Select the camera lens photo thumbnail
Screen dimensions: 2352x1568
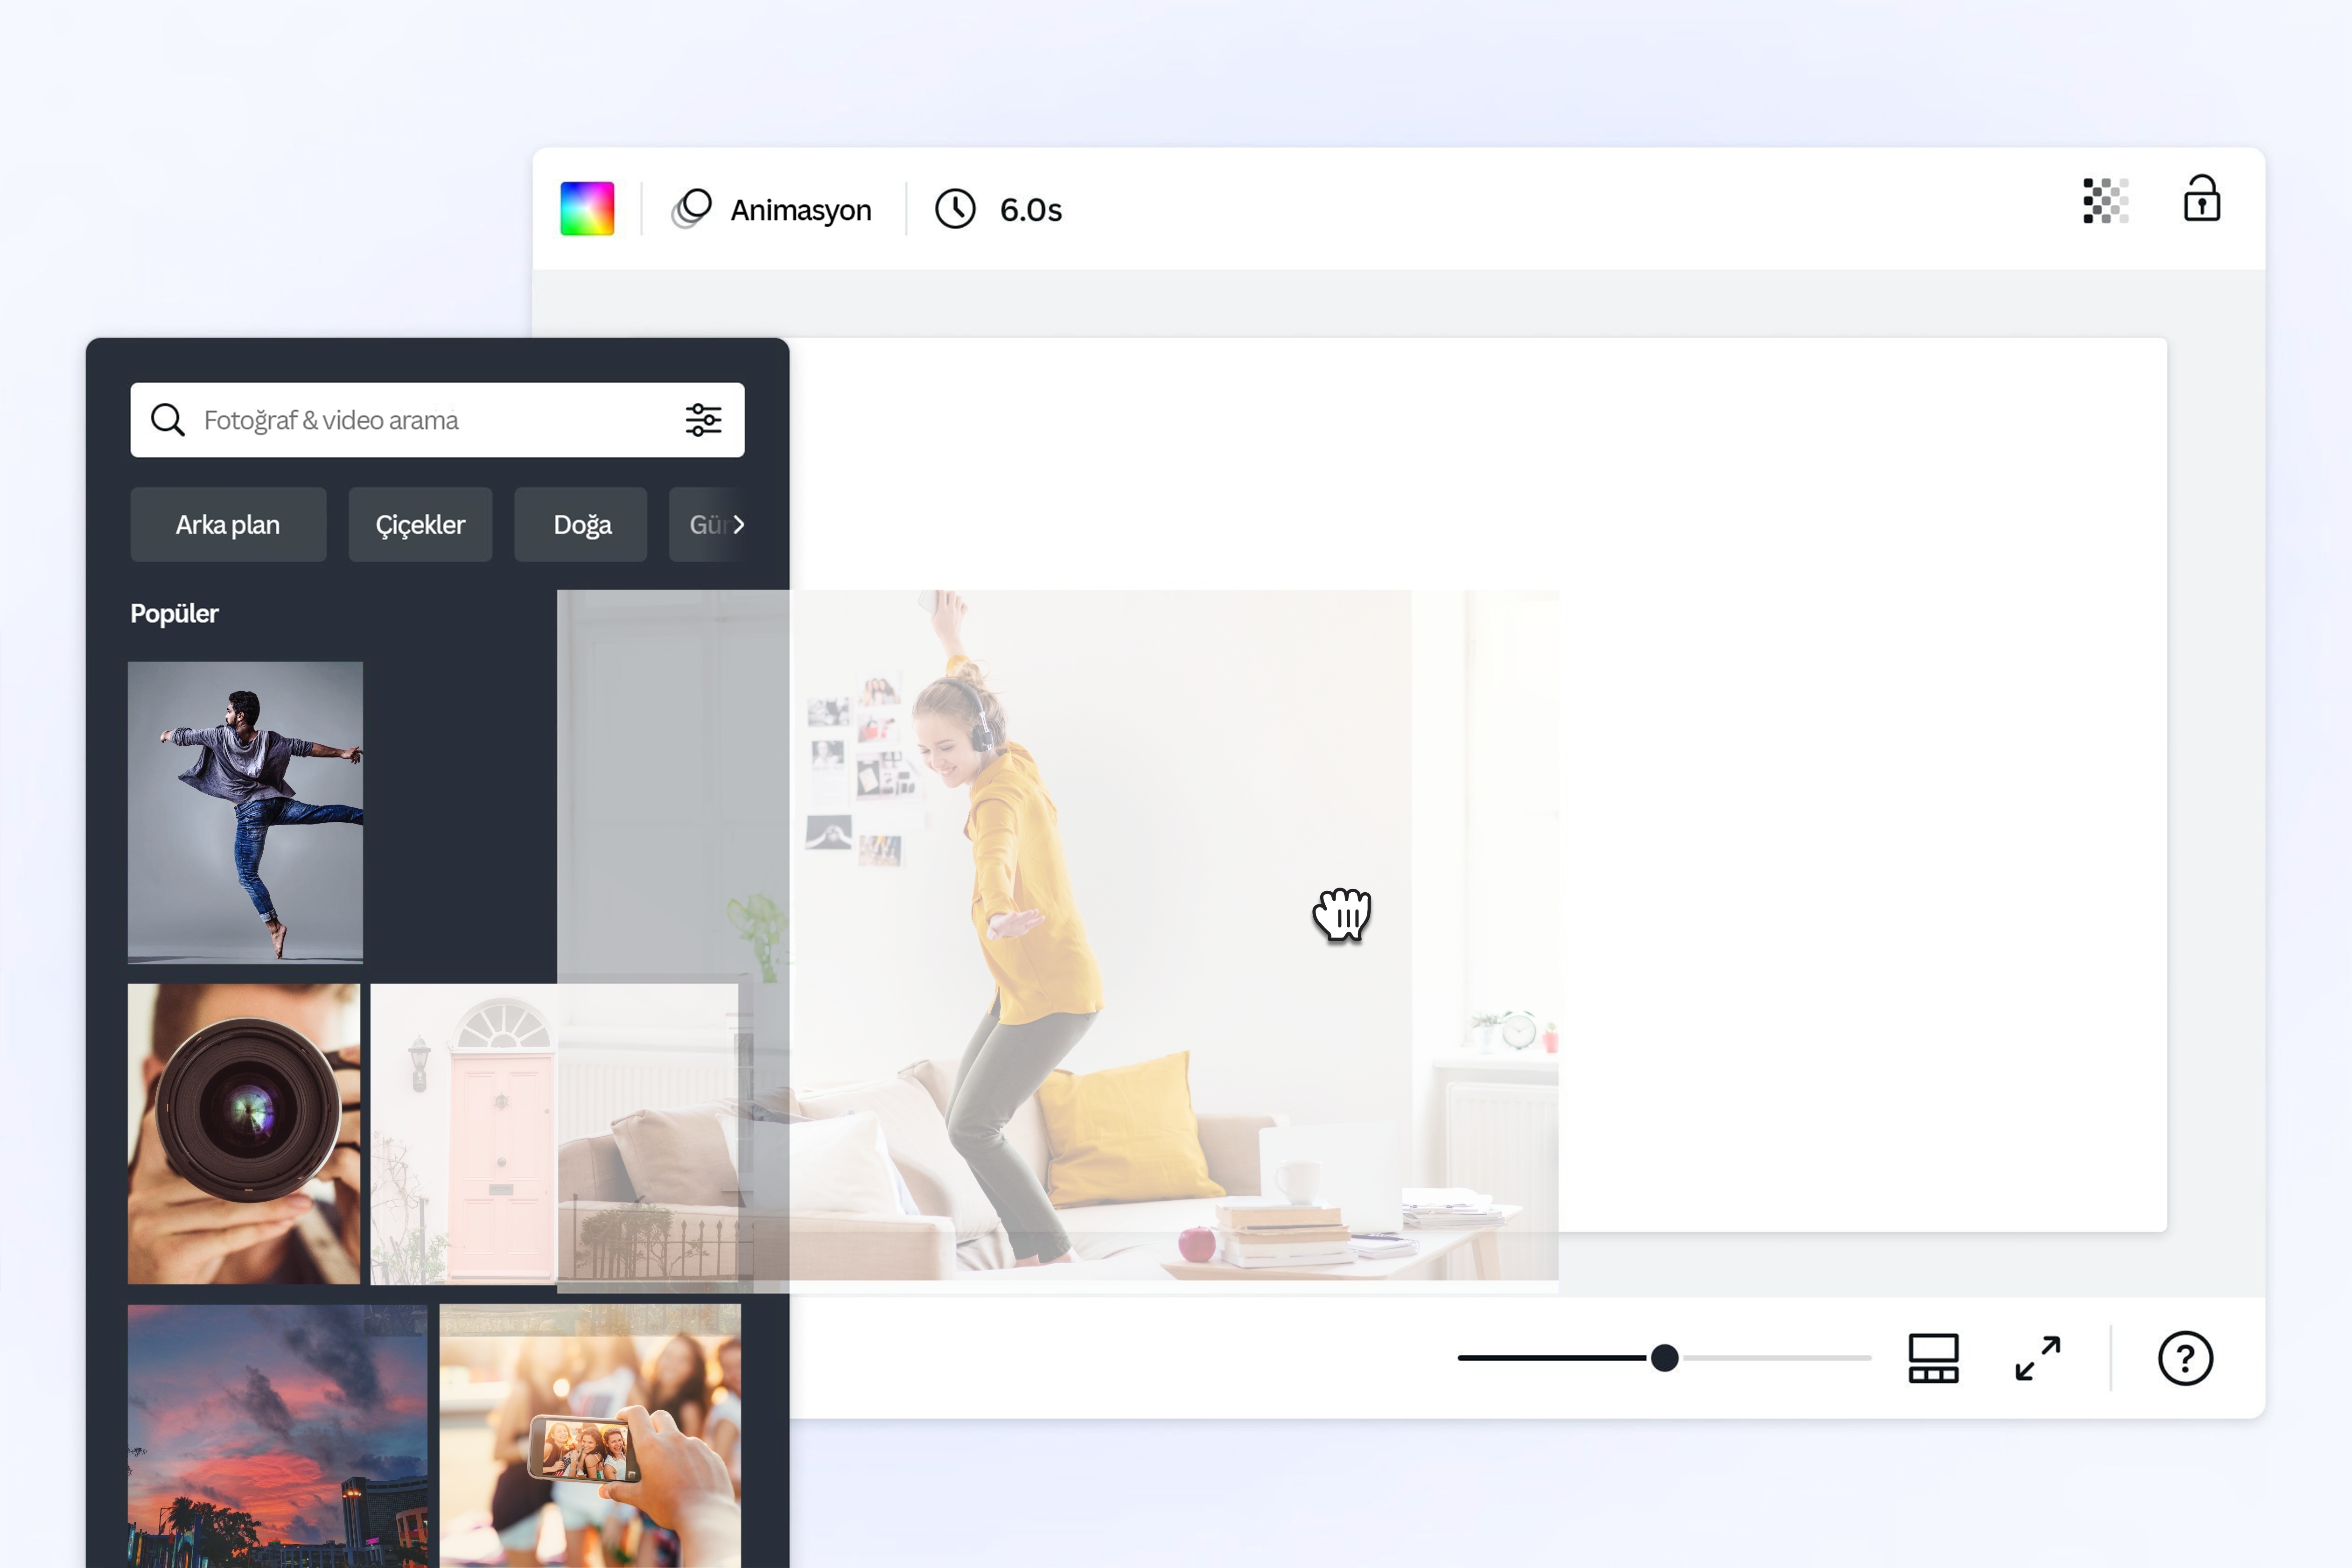(244, 1134)
